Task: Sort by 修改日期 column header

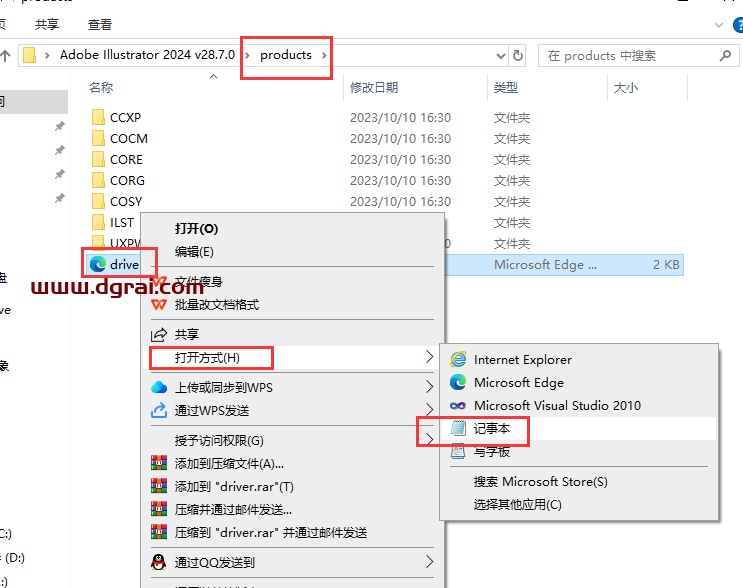Action: point(374,87)
